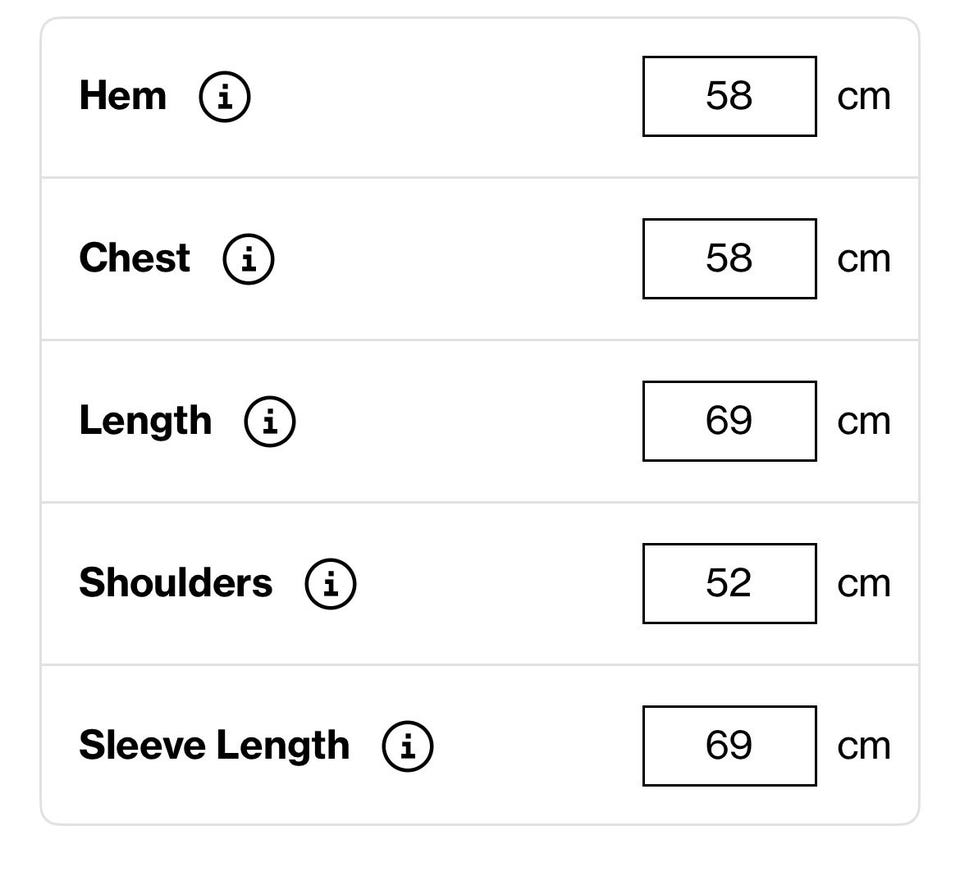Tap the Shoulders label text
960x876 pixels.
[x=175, y=583]
